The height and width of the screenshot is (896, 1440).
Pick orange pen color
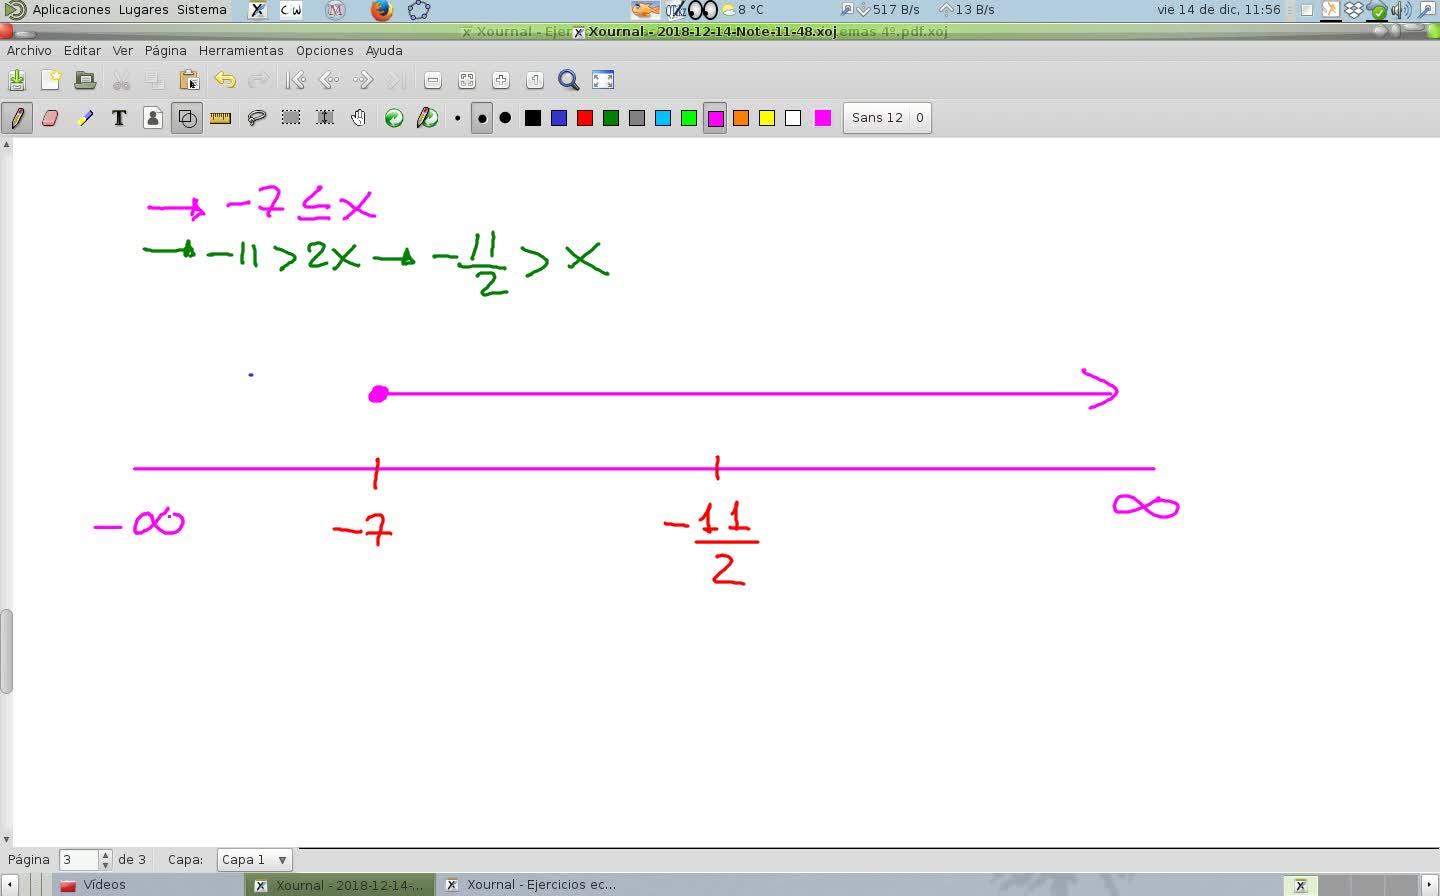pyautogui.click(x=741, y=118)
